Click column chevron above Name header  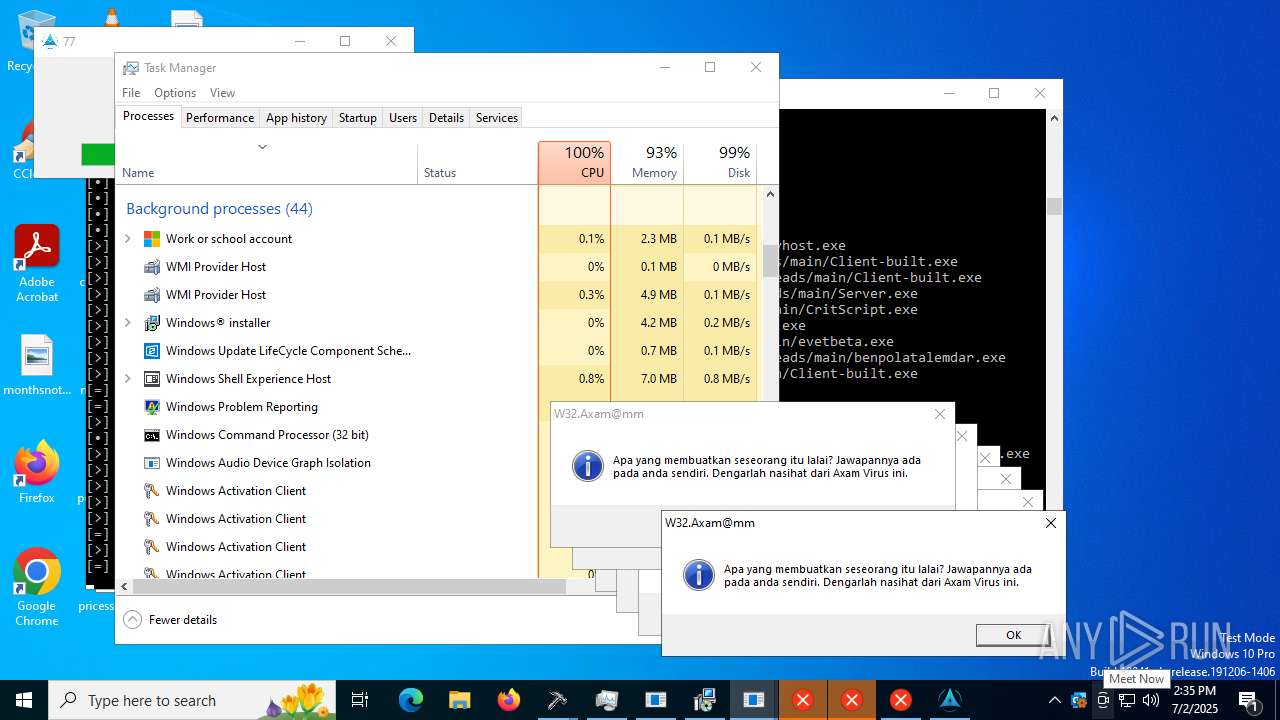[x=262, y=147]
